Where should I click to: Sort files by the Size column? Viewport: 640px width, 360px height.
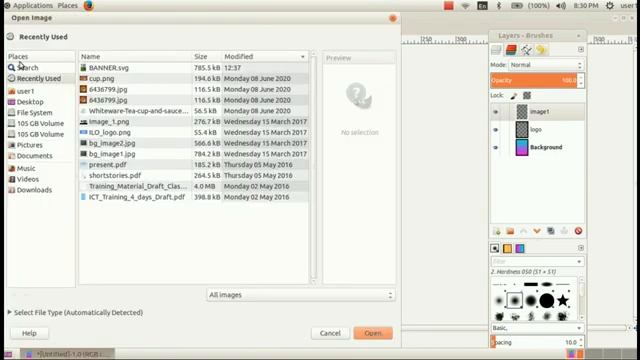207,56
